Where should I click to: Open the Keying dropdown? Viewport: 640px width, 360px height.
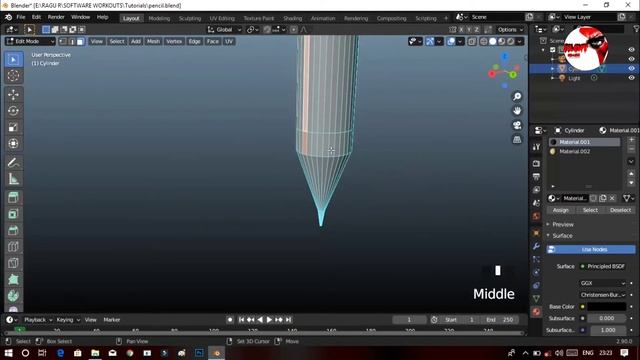point(67,320)
